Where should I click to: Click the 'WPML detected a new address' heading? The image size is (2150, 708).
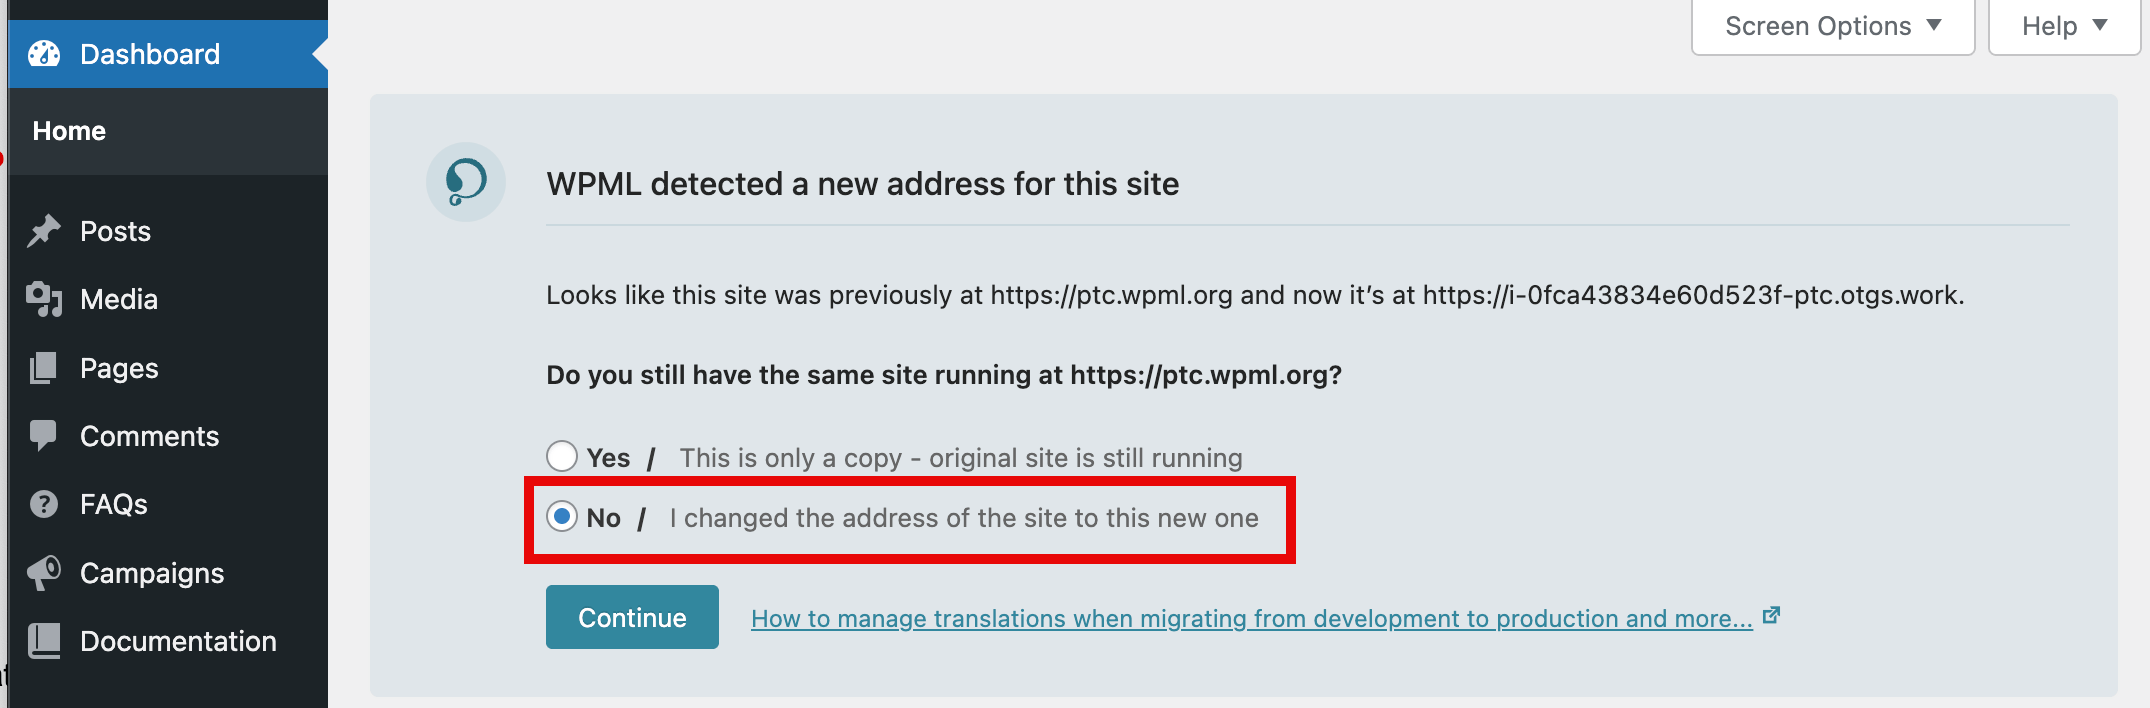pyautogui.click(x=862, y=184)
